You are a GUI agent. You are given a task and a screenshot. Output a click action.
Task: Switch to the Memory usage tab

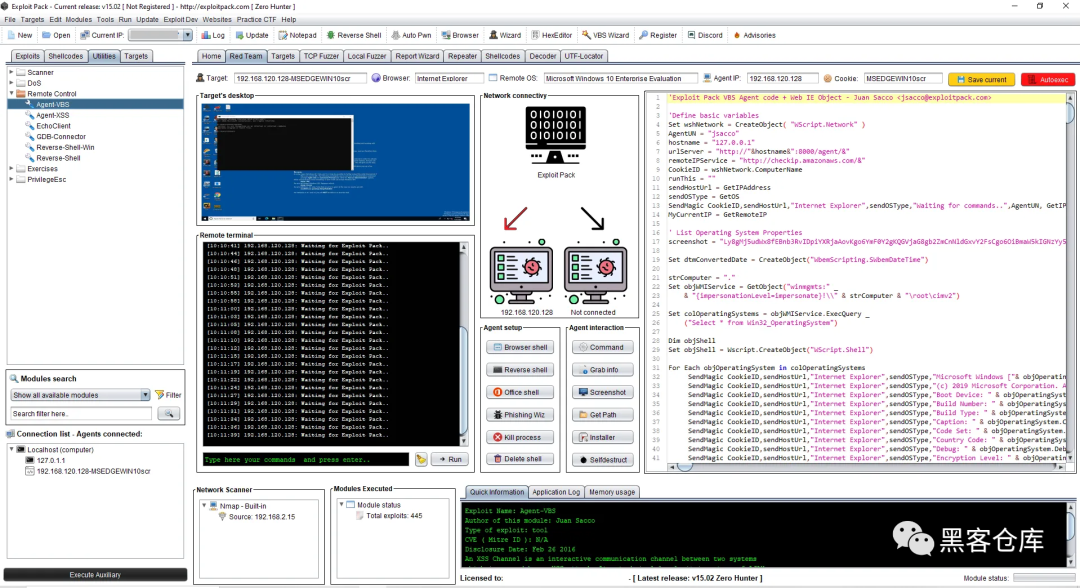point(612,492)
